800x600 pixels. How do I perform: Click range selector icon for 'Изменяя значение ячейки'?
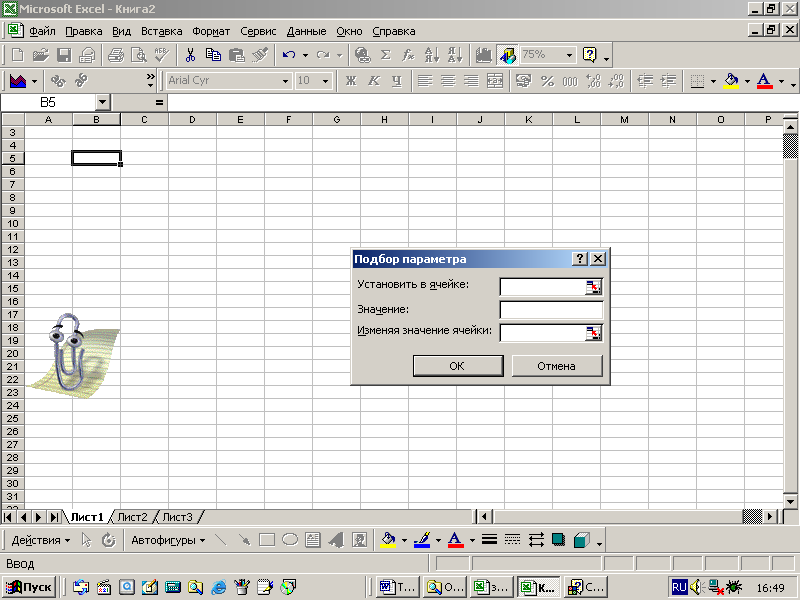(594, 333)
